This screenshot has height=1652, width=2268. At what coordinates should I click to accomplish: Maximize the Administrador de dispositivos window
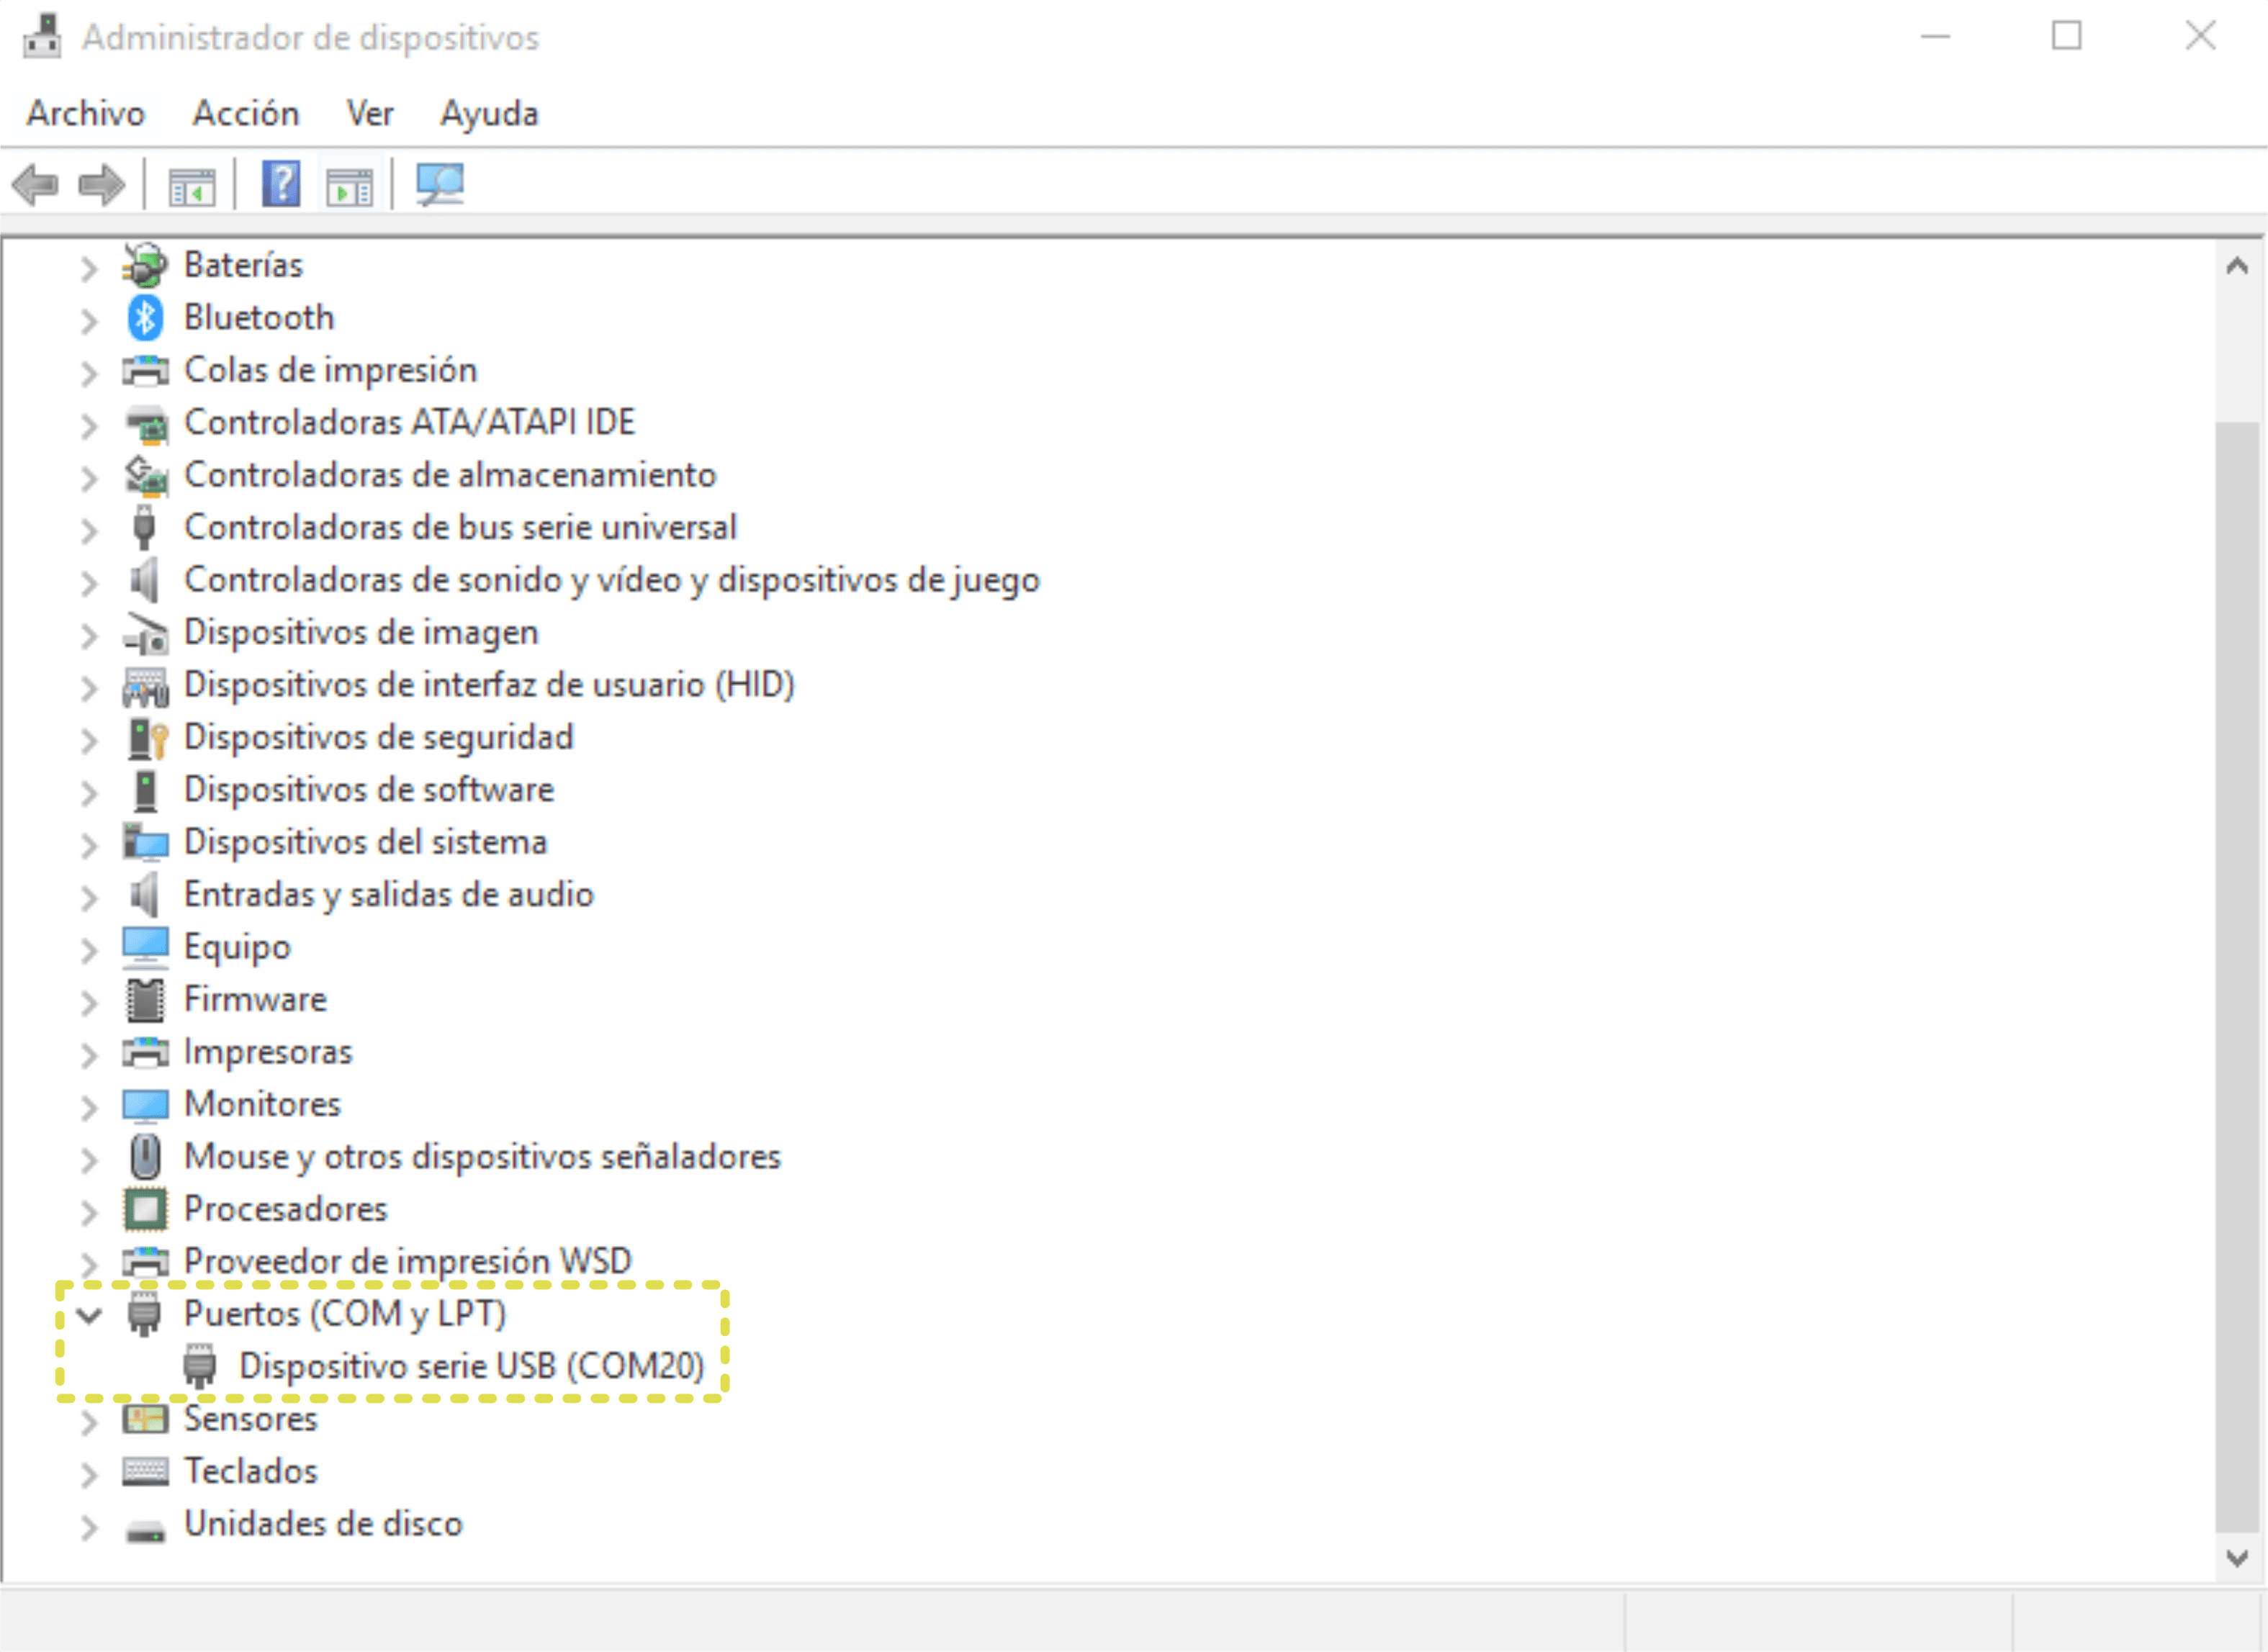coord(2067,36)
